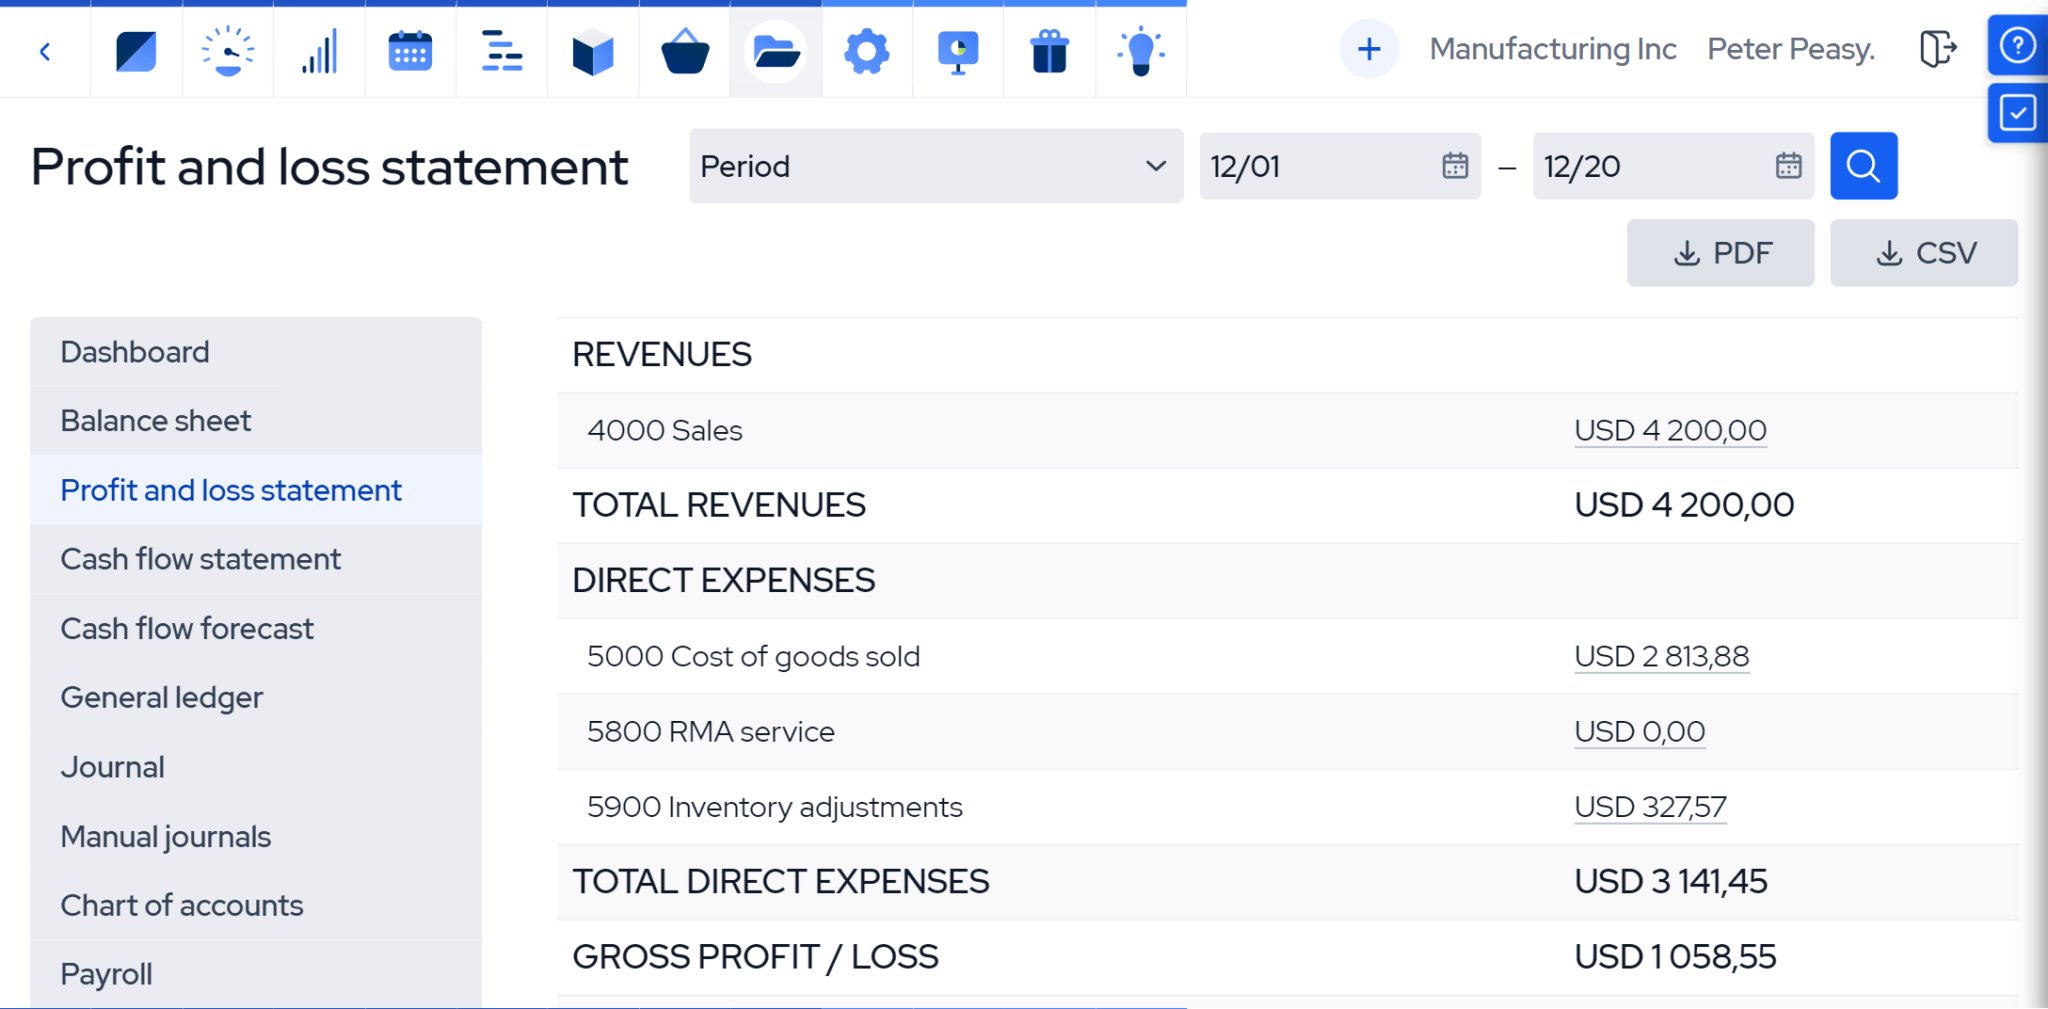Open the gift box icon
The image size is (2048, 1009).
(1050, 50)
